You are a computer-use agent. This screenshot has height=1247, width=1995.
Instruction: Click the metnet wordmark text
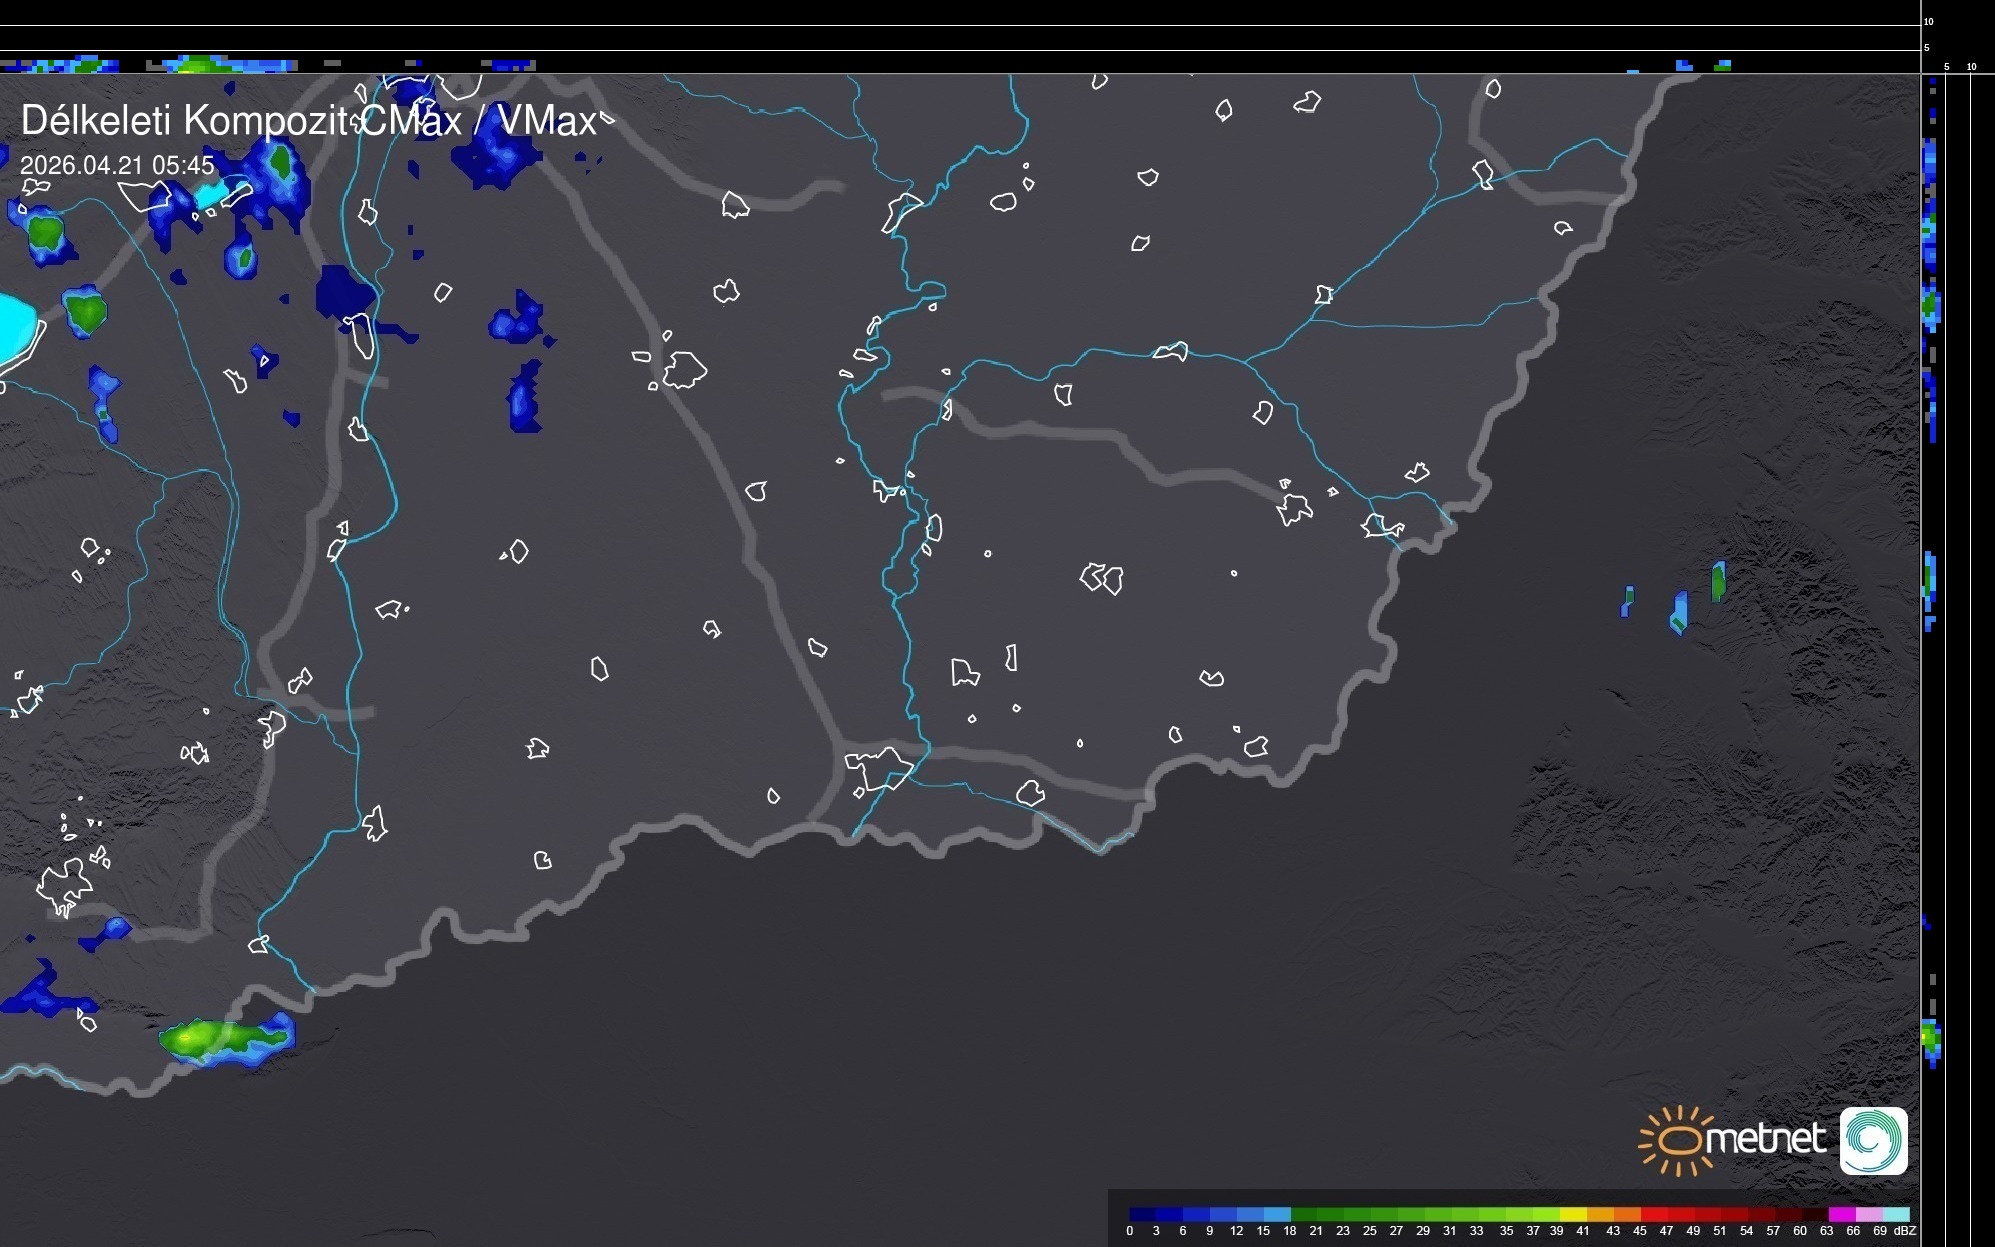pyautogui.click(x=1765, y=1140)
